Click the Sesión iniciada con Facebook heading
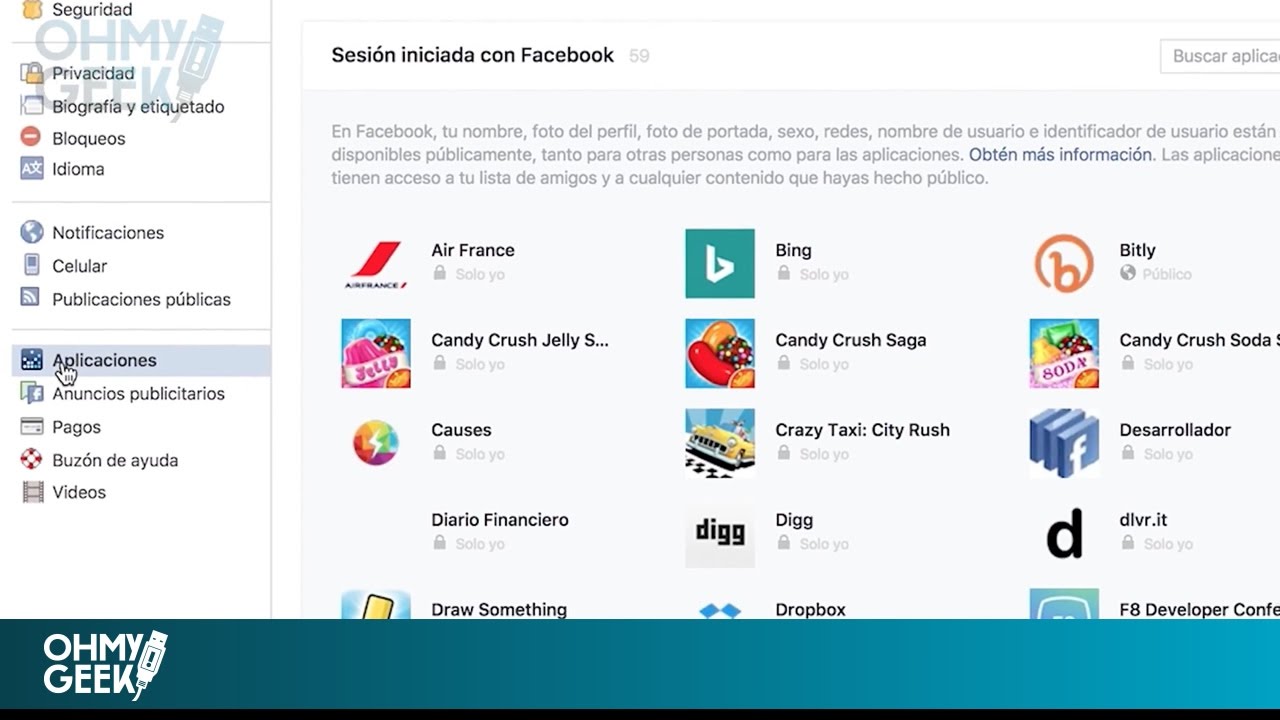The image size is (1280, 720). [x=473, y=55]
